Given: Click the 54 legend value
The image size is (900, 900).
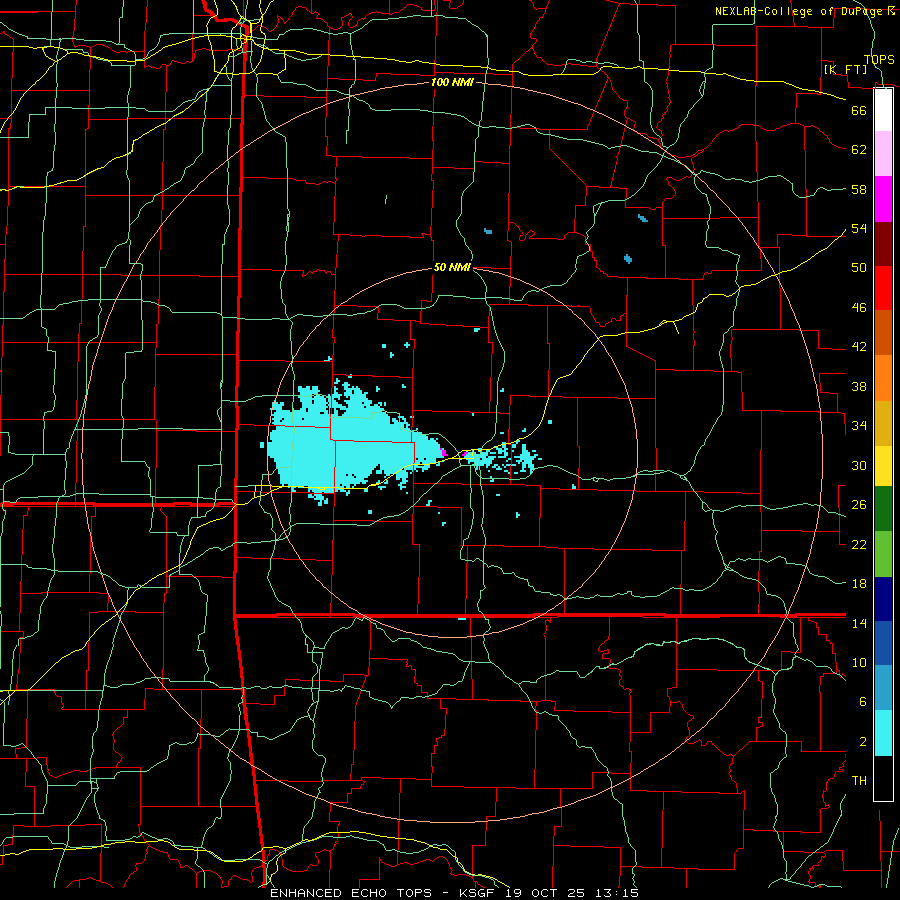Looking at the screenshot, I should (859, 228).
